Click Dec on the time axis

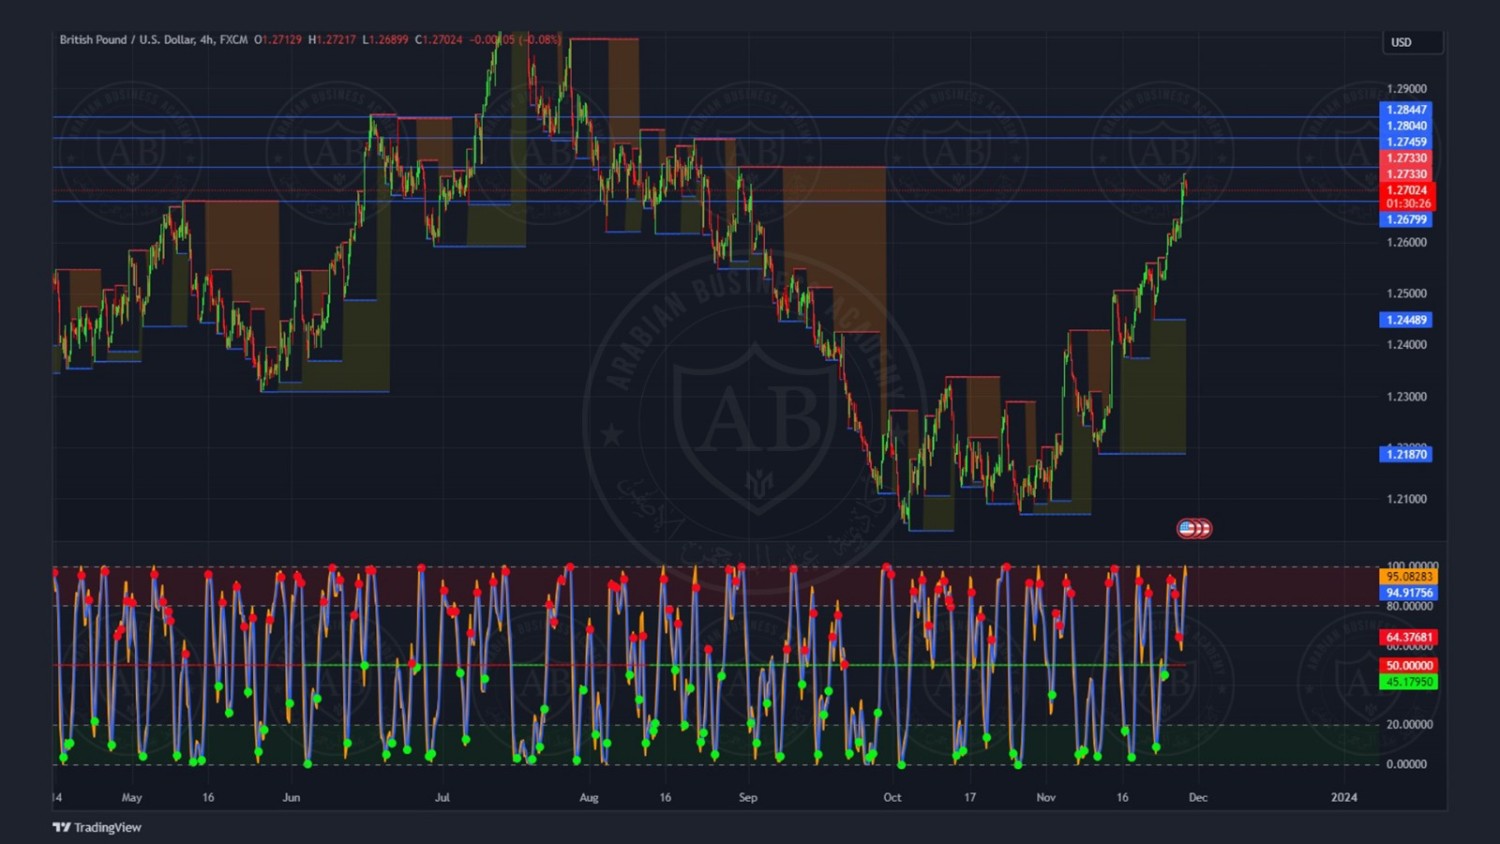coord(1198,798)
